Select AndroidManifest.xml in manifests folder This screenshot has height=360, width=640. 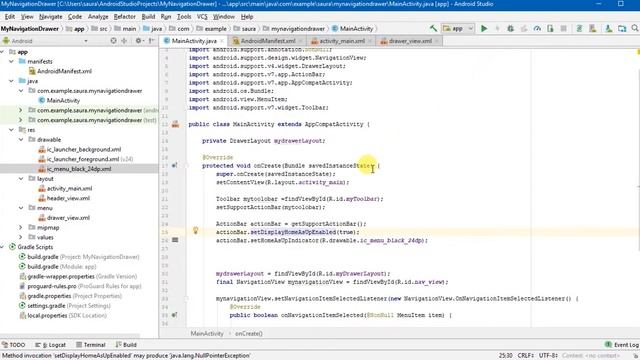[60, 71]
